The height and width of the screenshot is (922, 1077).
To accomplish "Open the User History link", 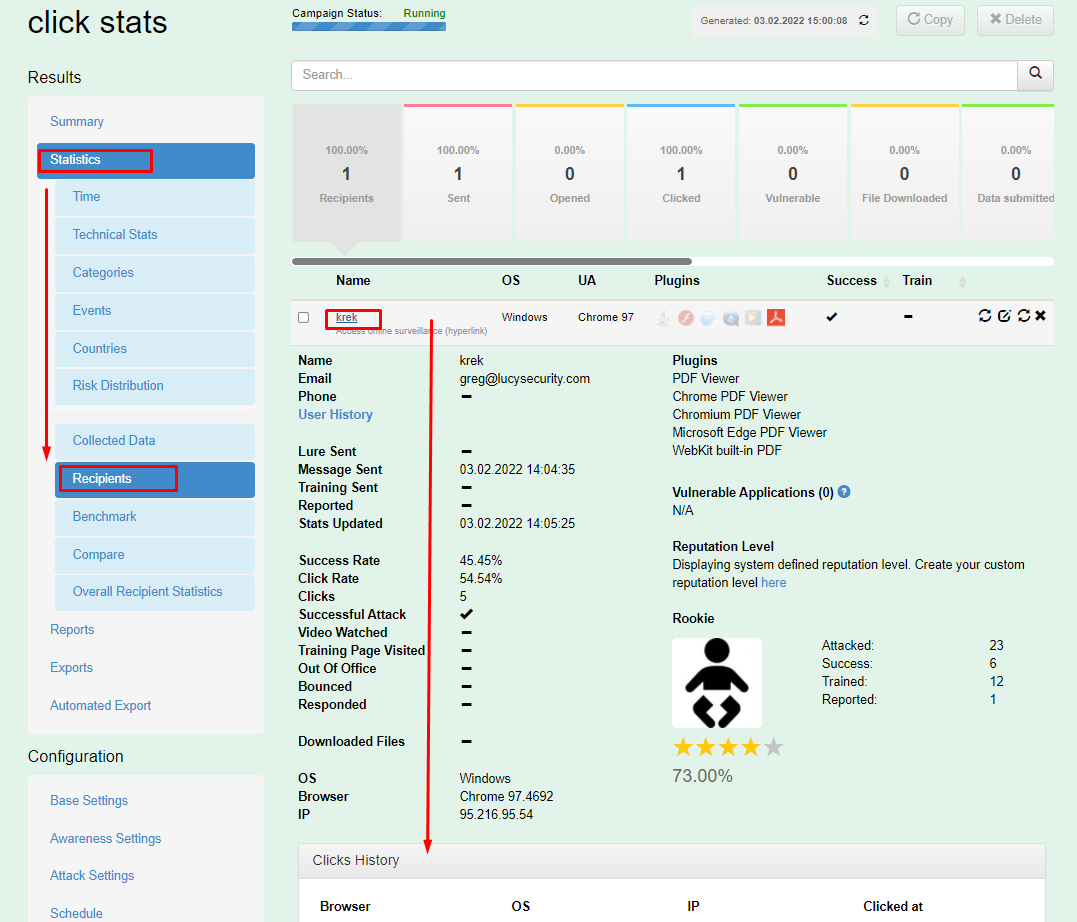I will [335, 414].
